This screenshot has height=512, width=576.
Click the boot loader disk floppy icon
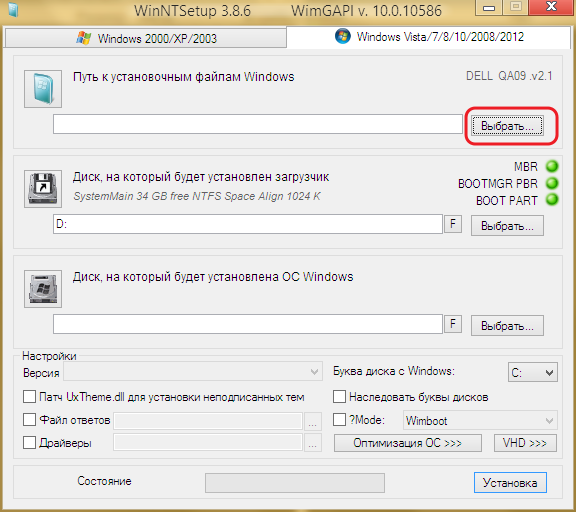coord(43,189)
